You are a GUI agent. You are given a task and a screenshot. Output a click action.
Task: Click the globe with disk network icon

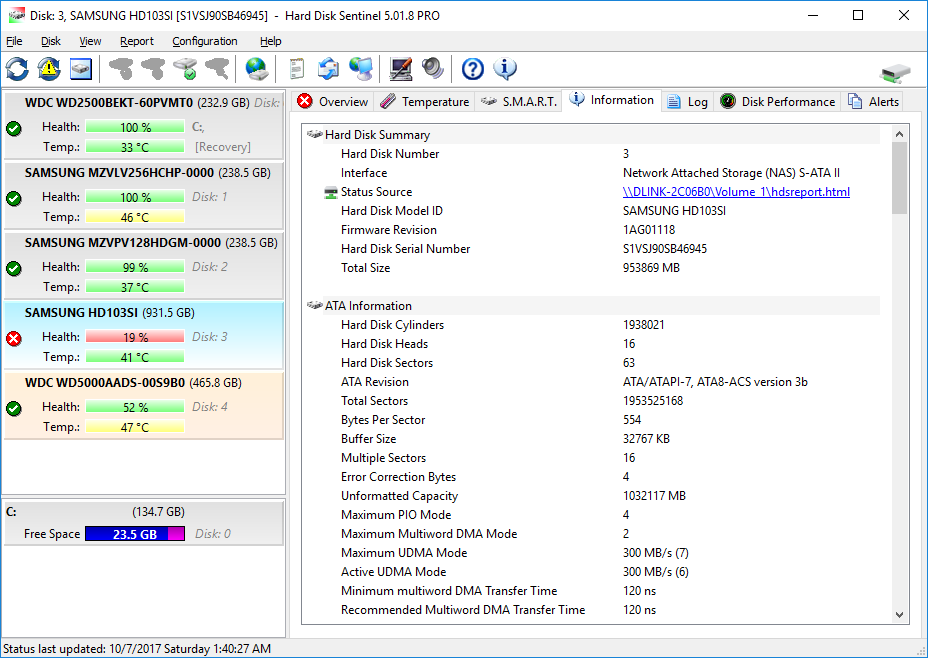pos(256,68)
